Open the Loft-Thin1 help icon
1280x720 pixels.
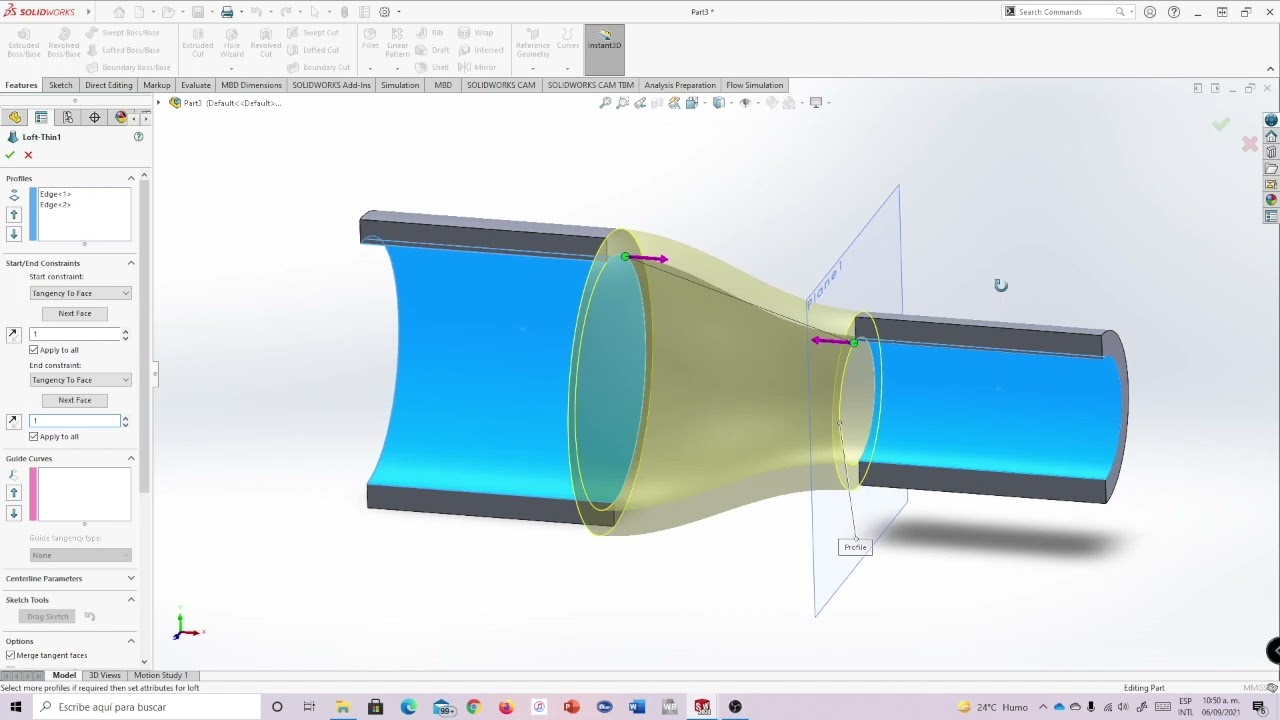pyautogui.click(x=139, y=137)
